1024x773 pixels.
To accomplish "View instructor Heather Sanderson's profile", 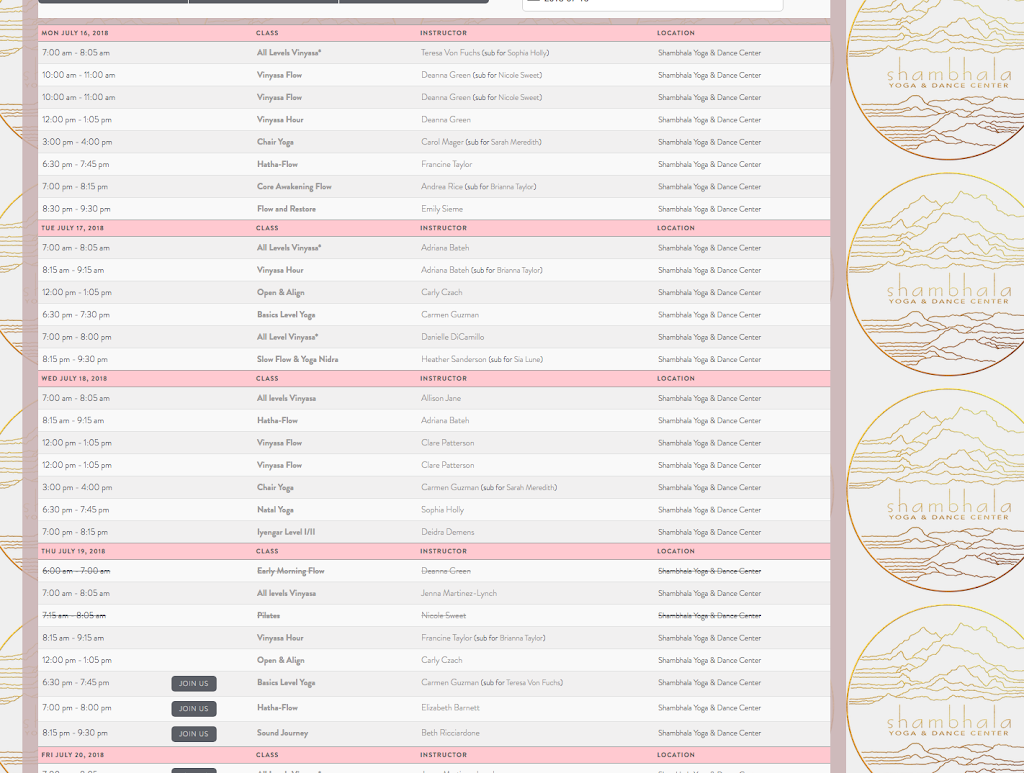I will coord(453,359).
